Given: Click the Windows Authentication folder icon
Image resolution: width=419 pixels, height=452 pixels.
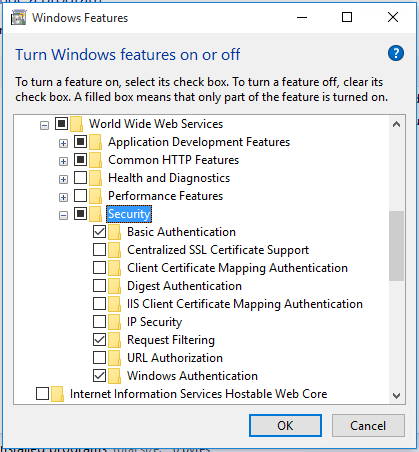Looking at the screenshot, I should (115, 376).
